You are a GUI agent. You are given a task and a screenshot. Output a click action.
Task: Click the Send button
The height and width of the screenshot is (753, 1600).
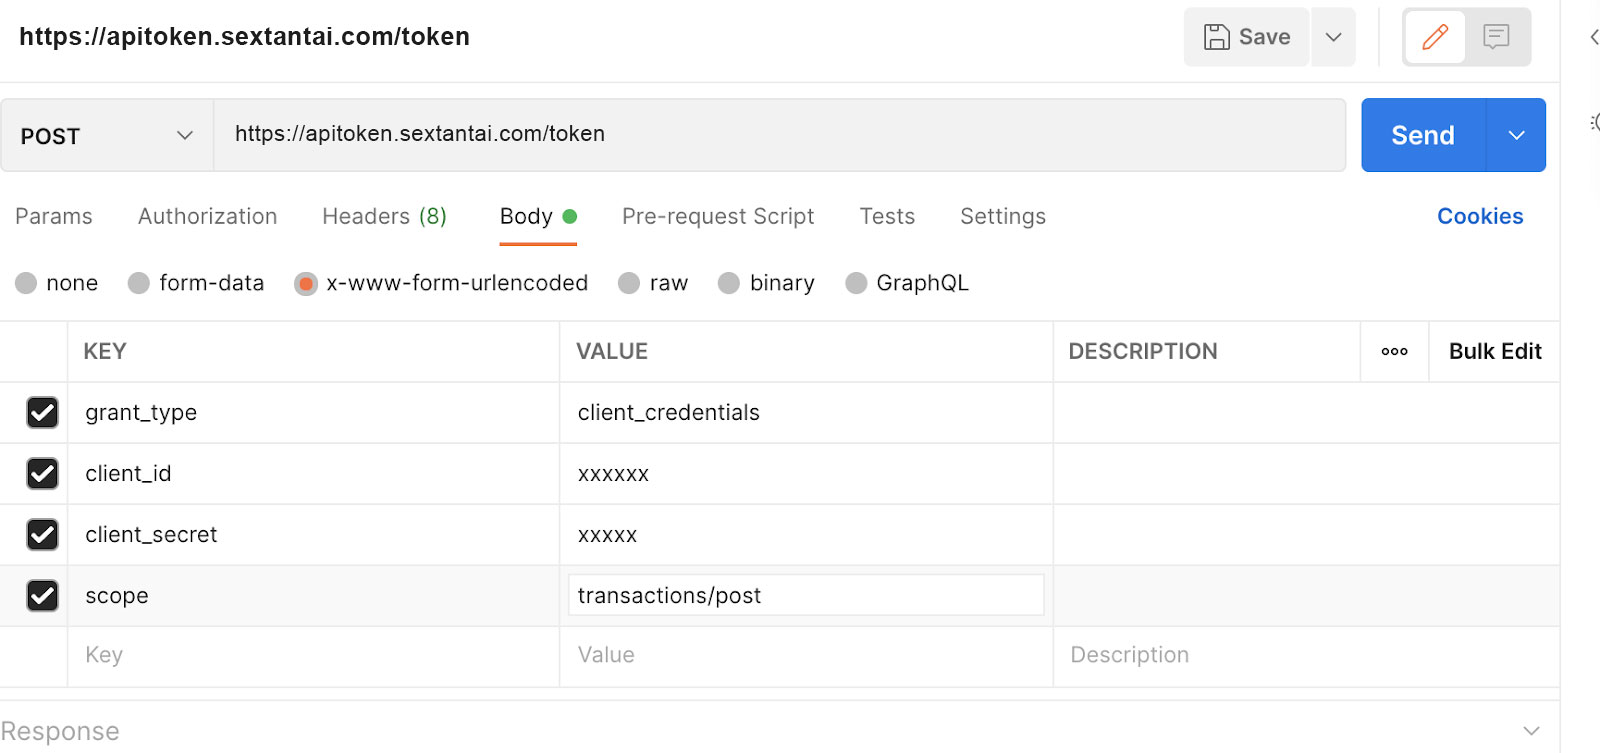[1422, 135]
